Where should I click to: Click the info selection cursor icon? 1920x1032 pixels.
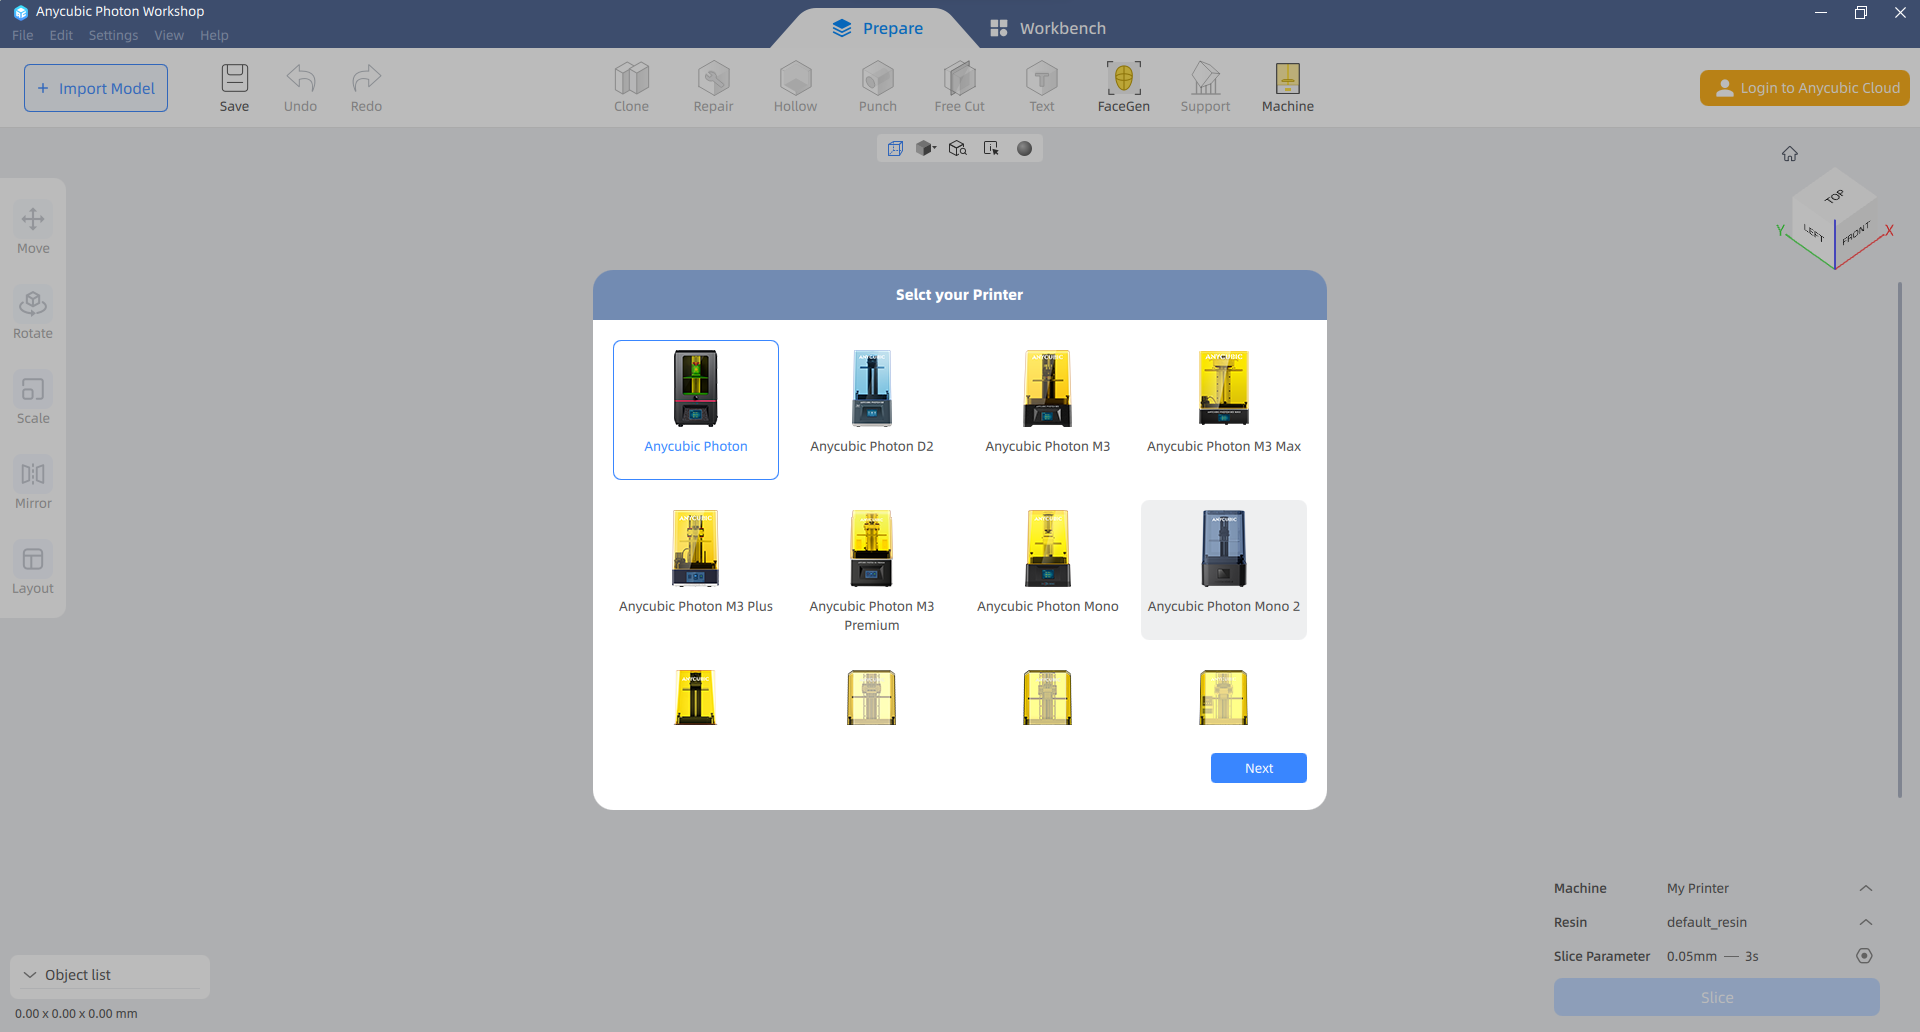991,148
